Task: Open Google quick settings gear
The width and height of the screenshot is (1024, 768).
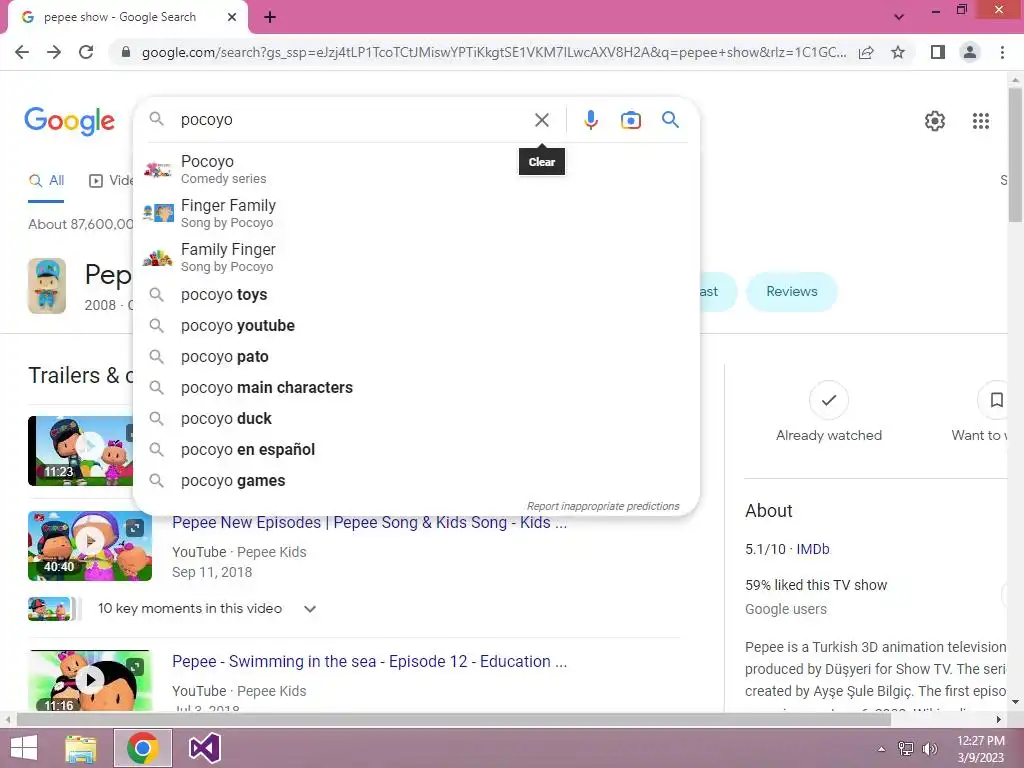Action: pos(935,121)
